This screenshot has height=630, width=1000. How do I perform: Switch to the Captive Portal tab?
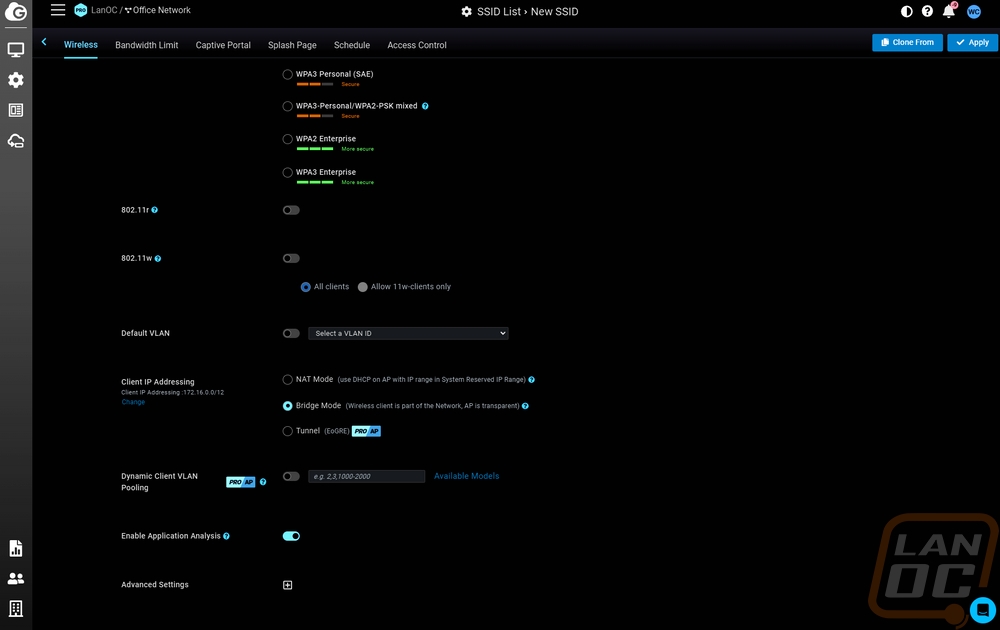point(223,45)
